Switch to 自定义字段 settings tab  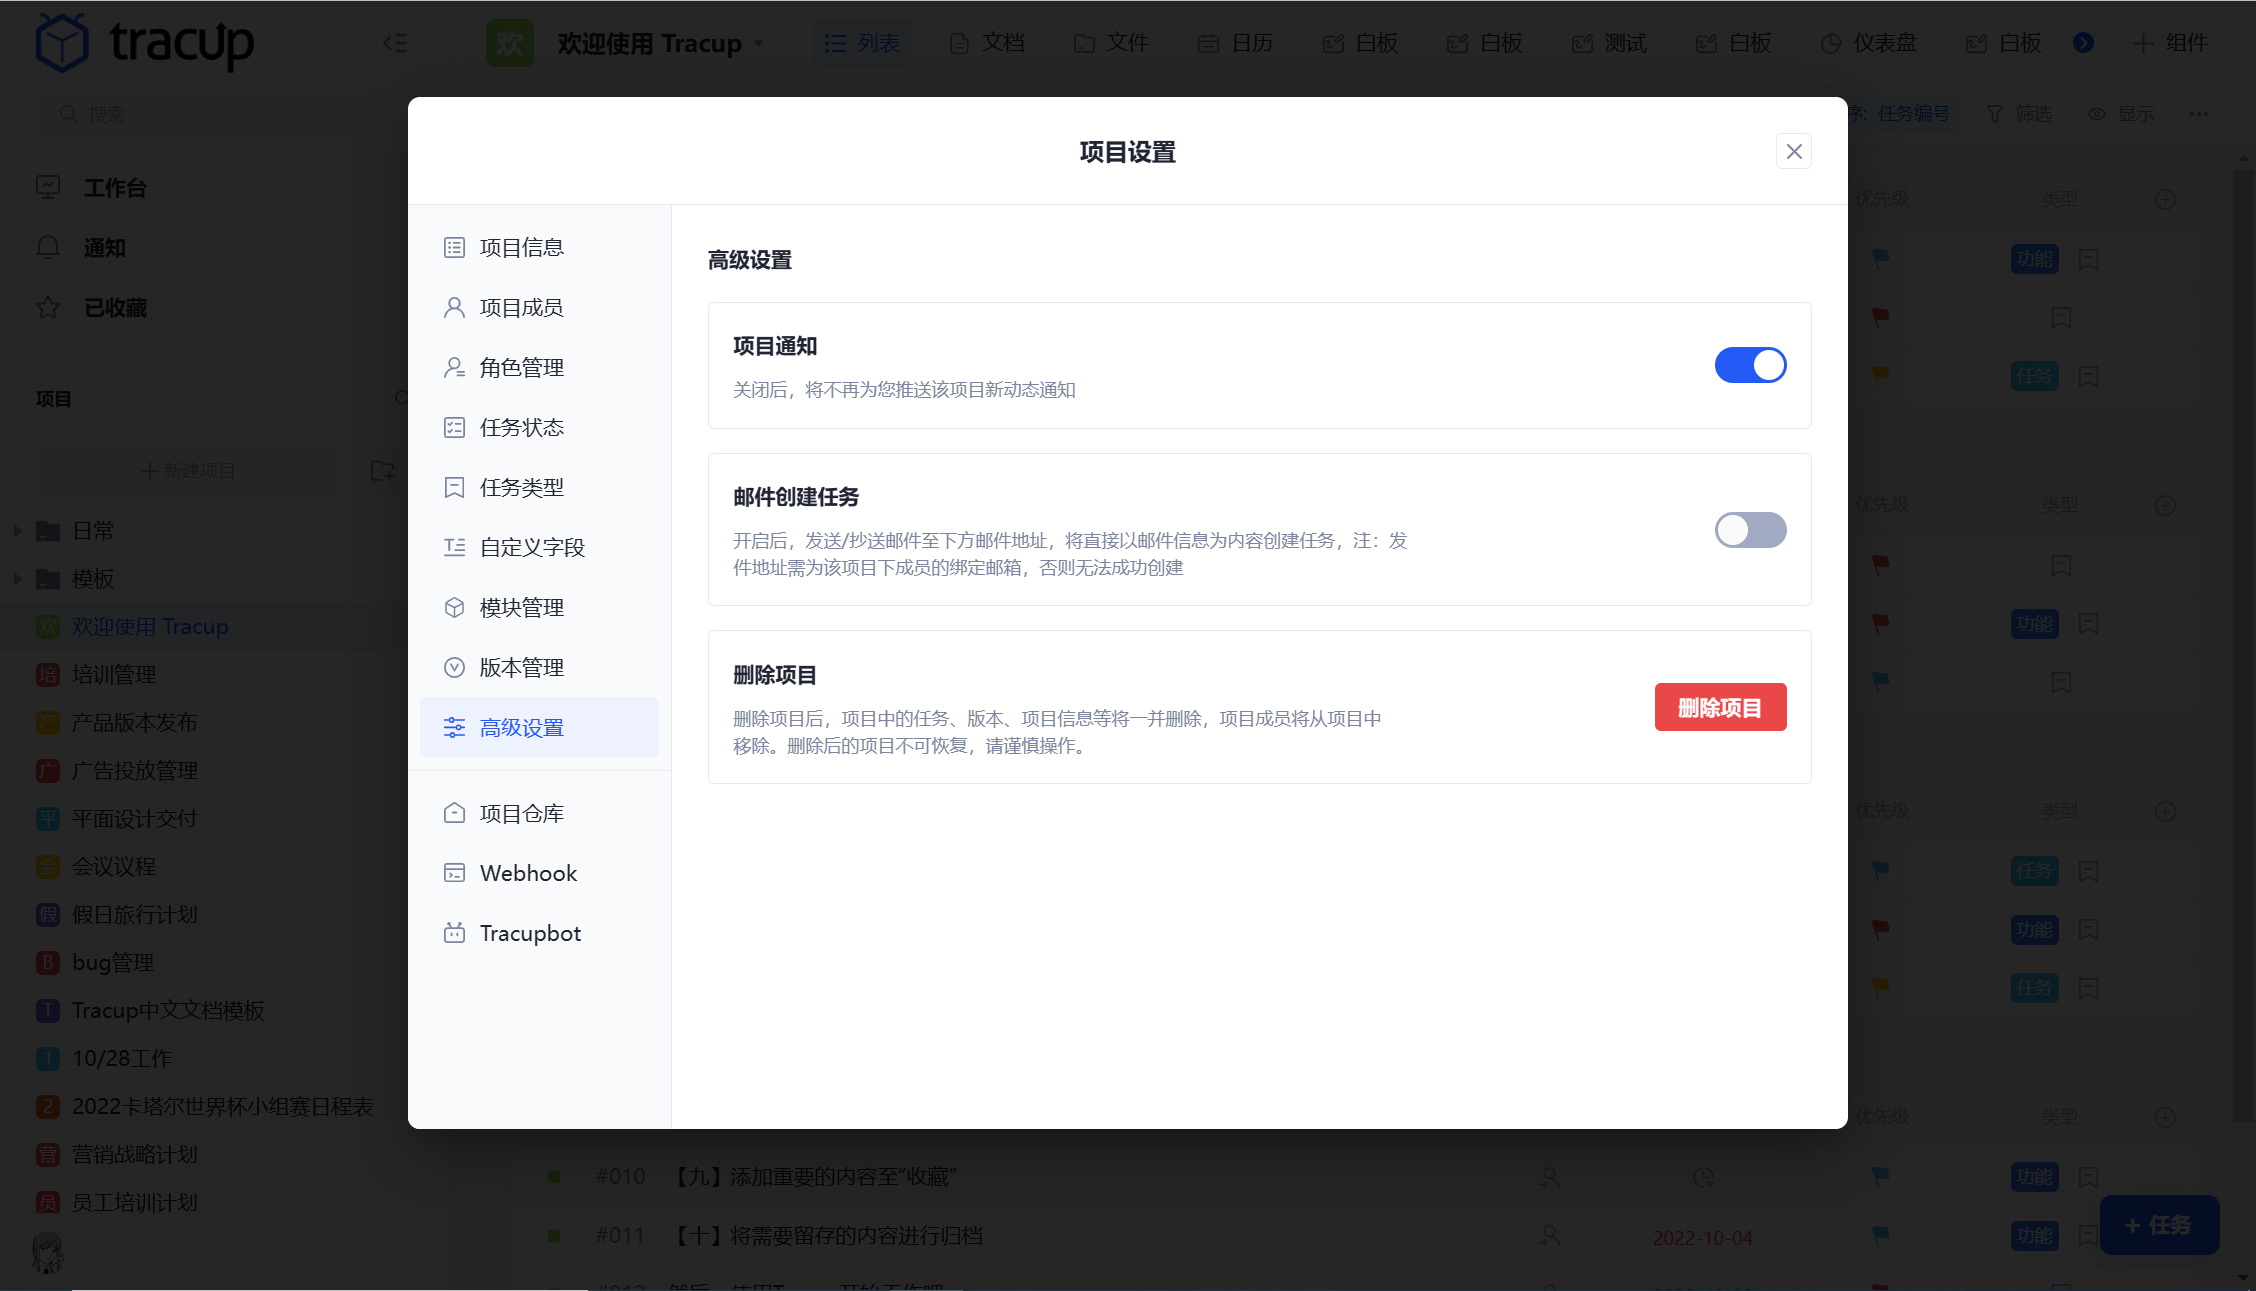(532, 547)
